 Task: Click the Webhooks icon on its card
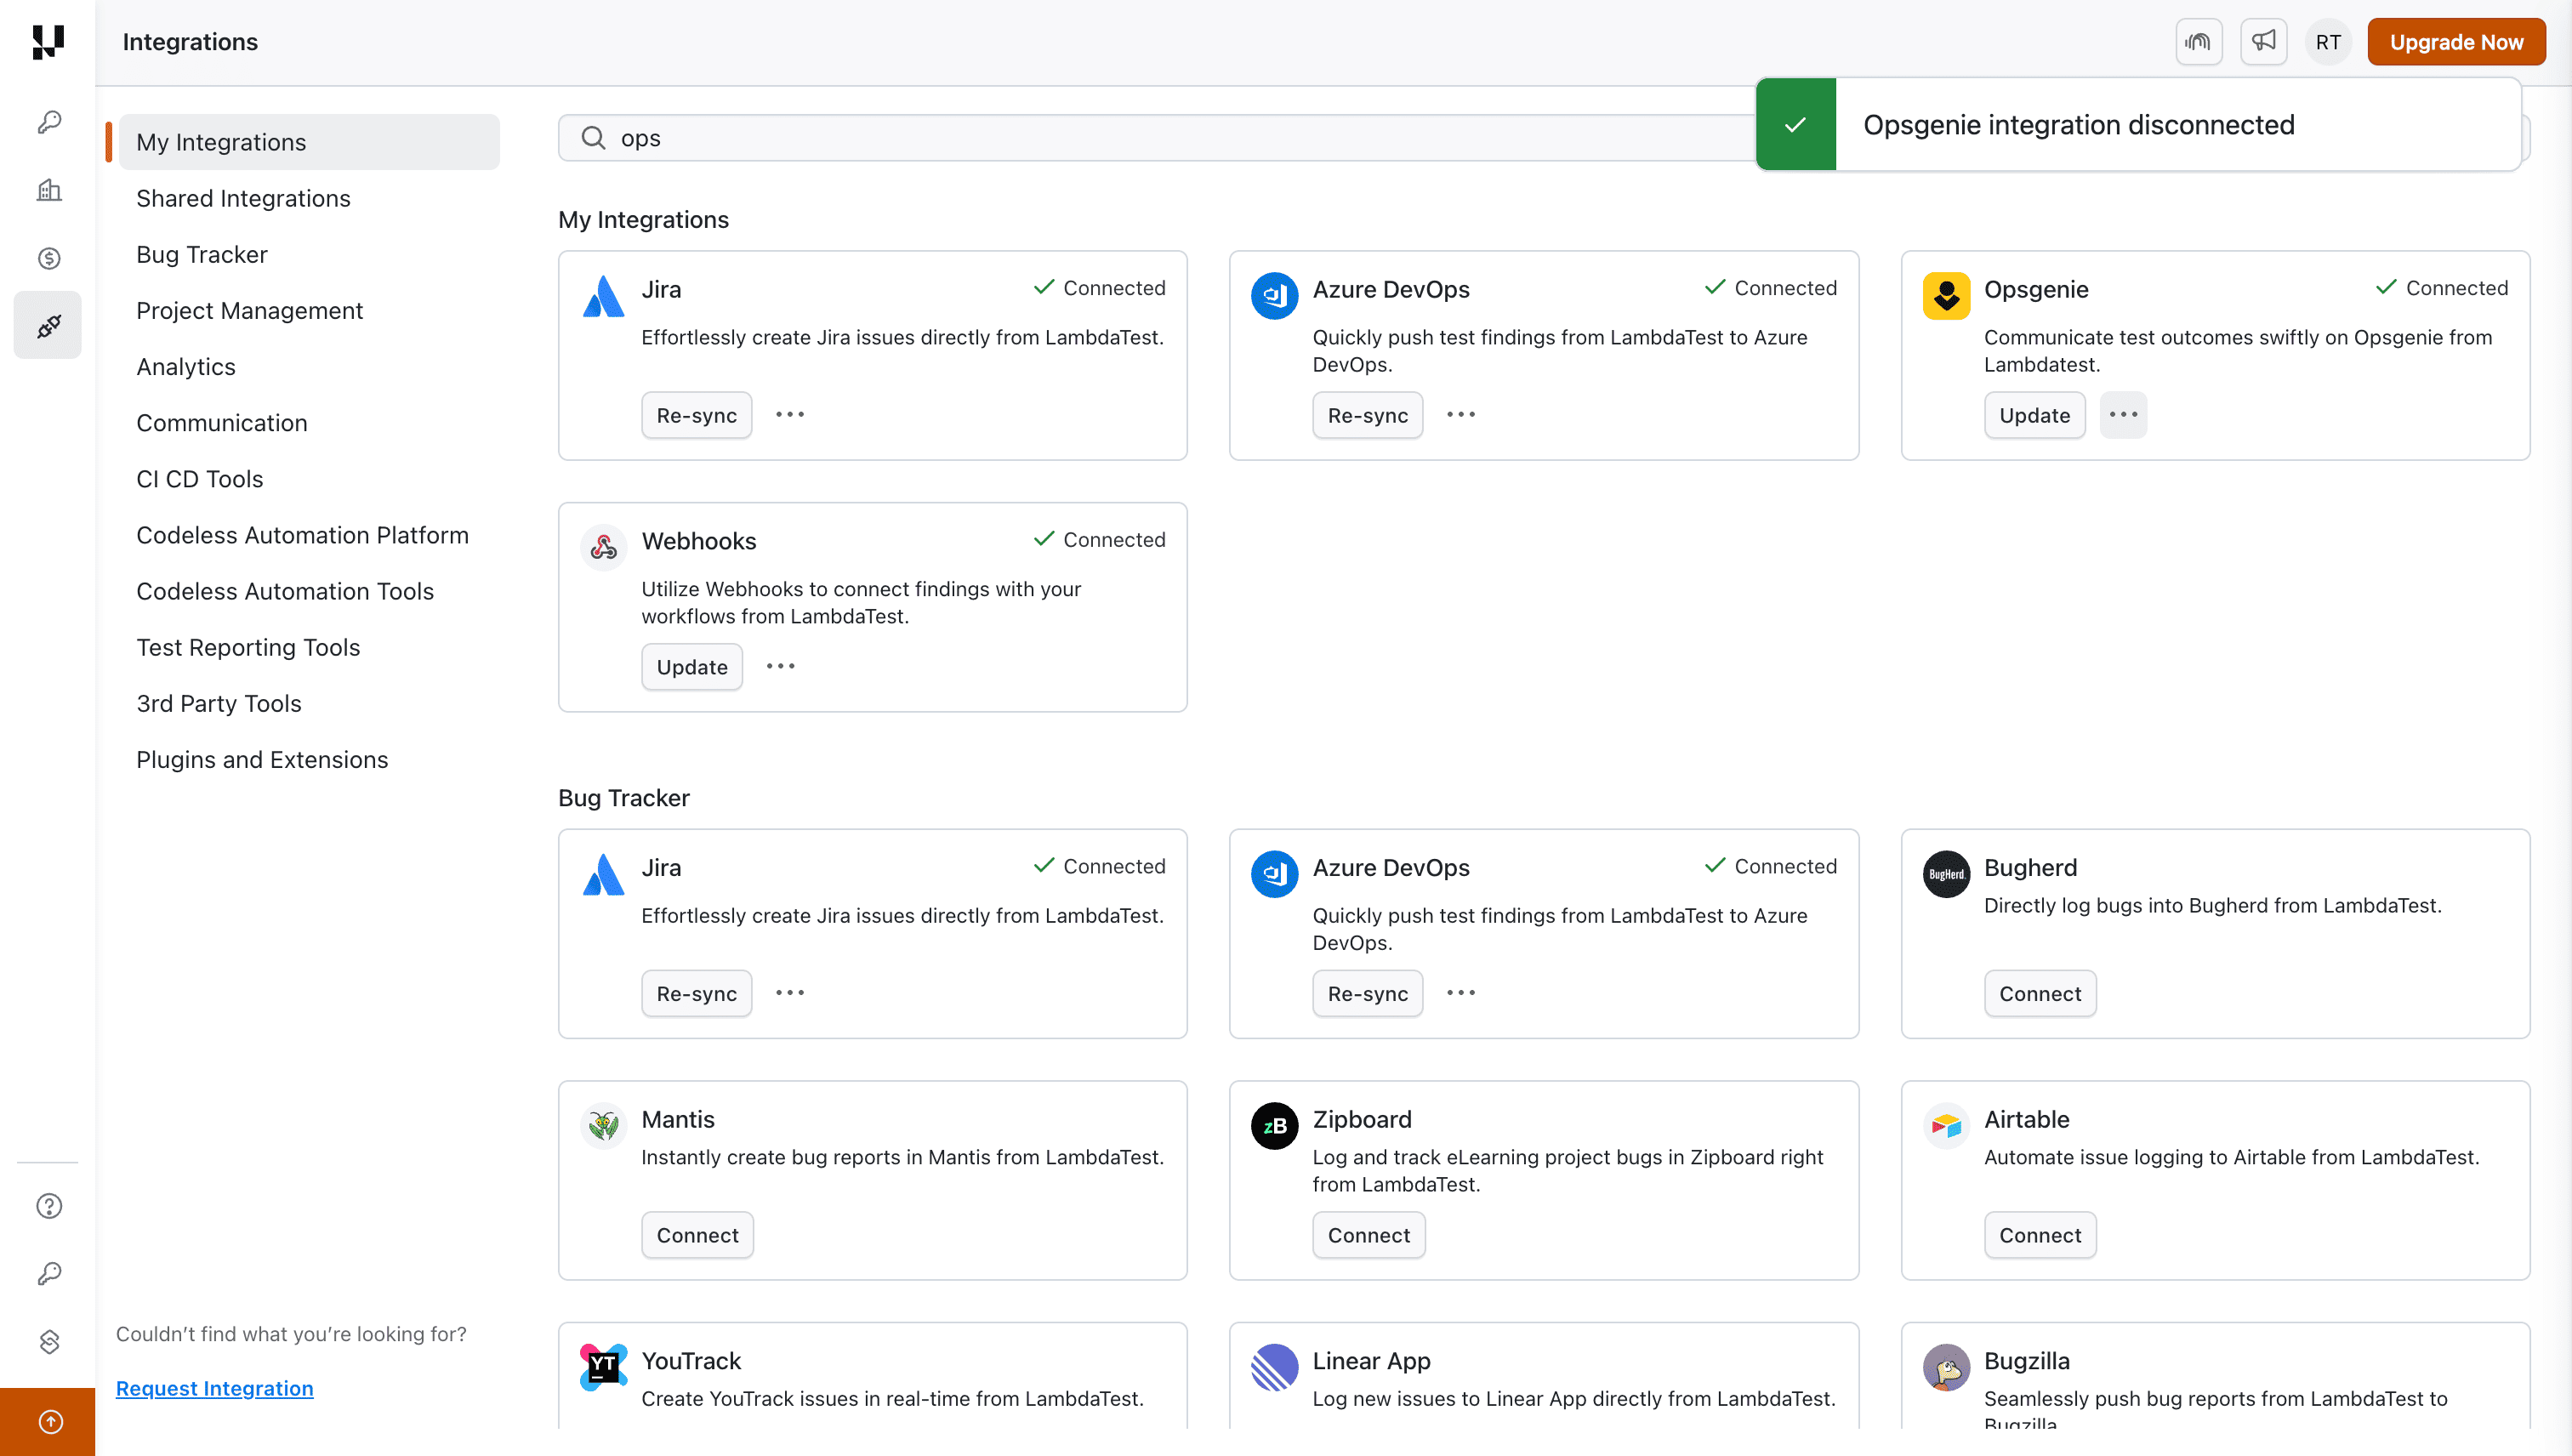click(x=603, y=547)
